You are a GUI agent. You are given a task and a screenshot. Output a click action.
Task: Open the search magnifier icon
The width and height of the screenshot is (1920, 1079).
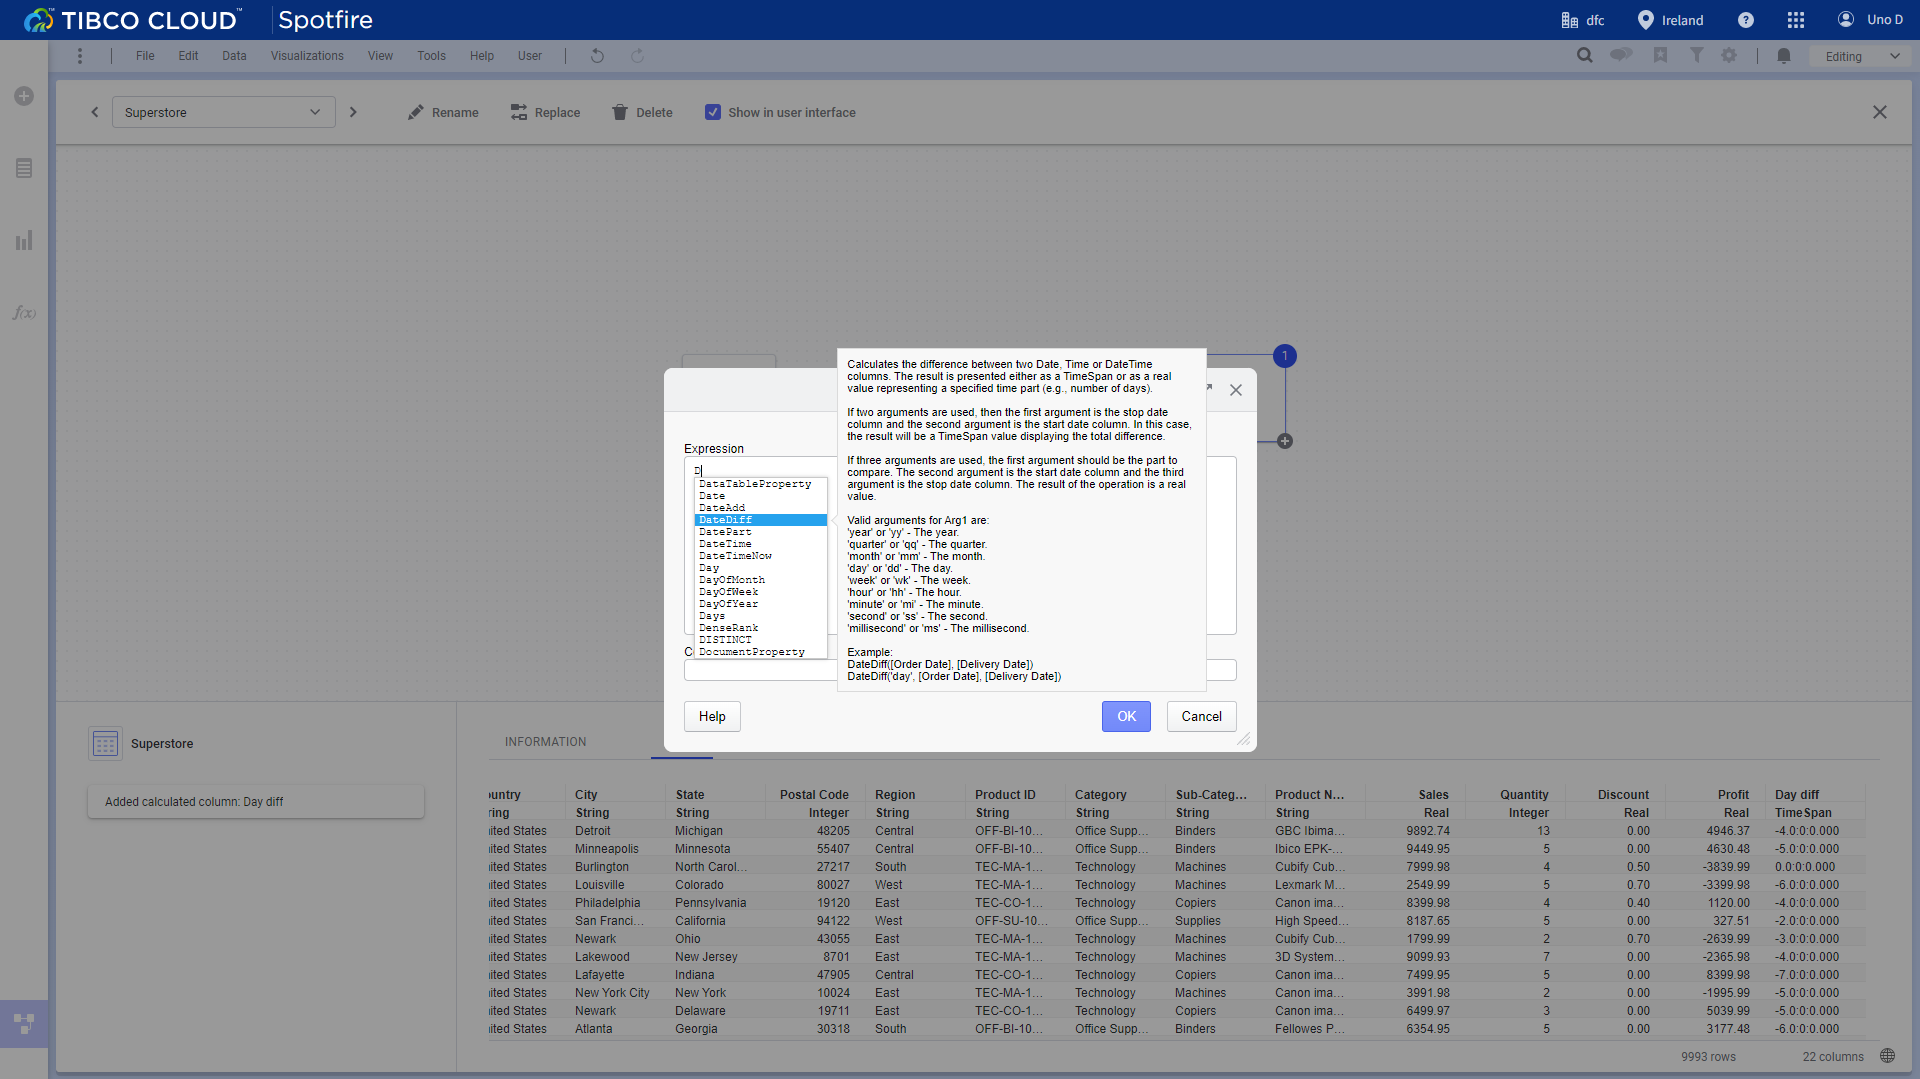coord(1584,56)
